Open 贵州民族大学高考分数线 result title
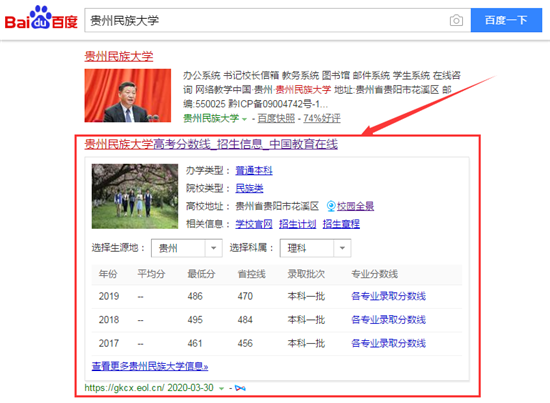 [211, 144]
